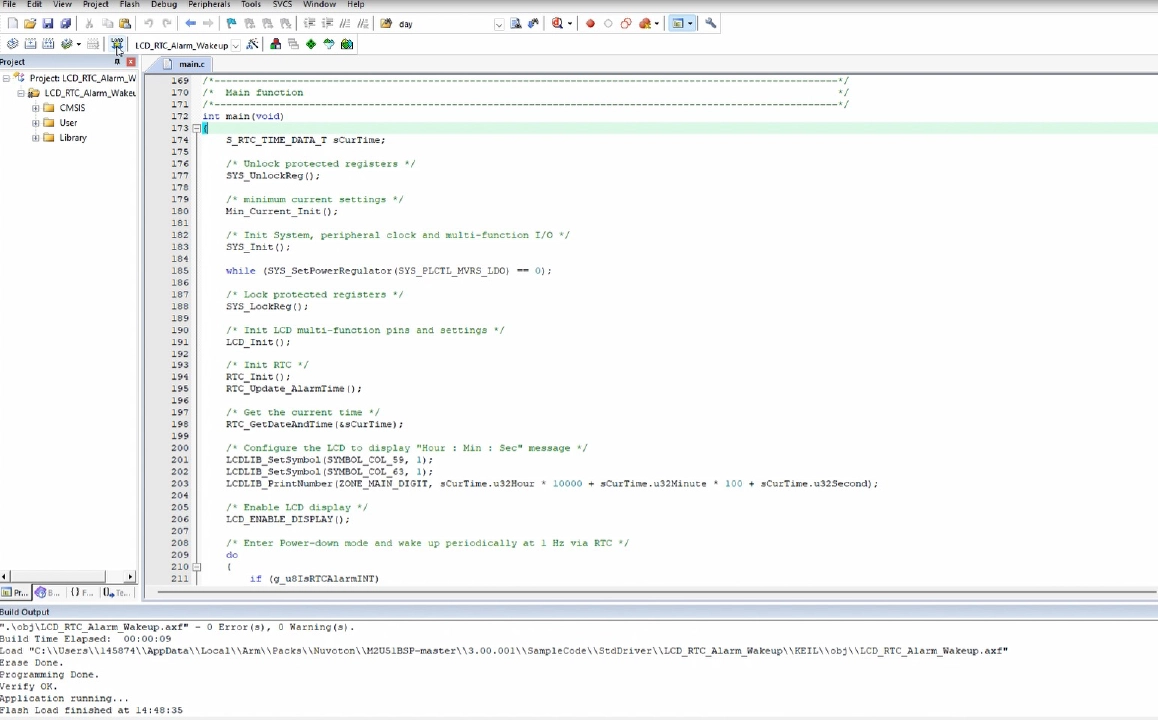The width and height of the screenshot is (1158, 720).
Task: Select the Project tab at the panel bottom
Action: click(15, 592)
